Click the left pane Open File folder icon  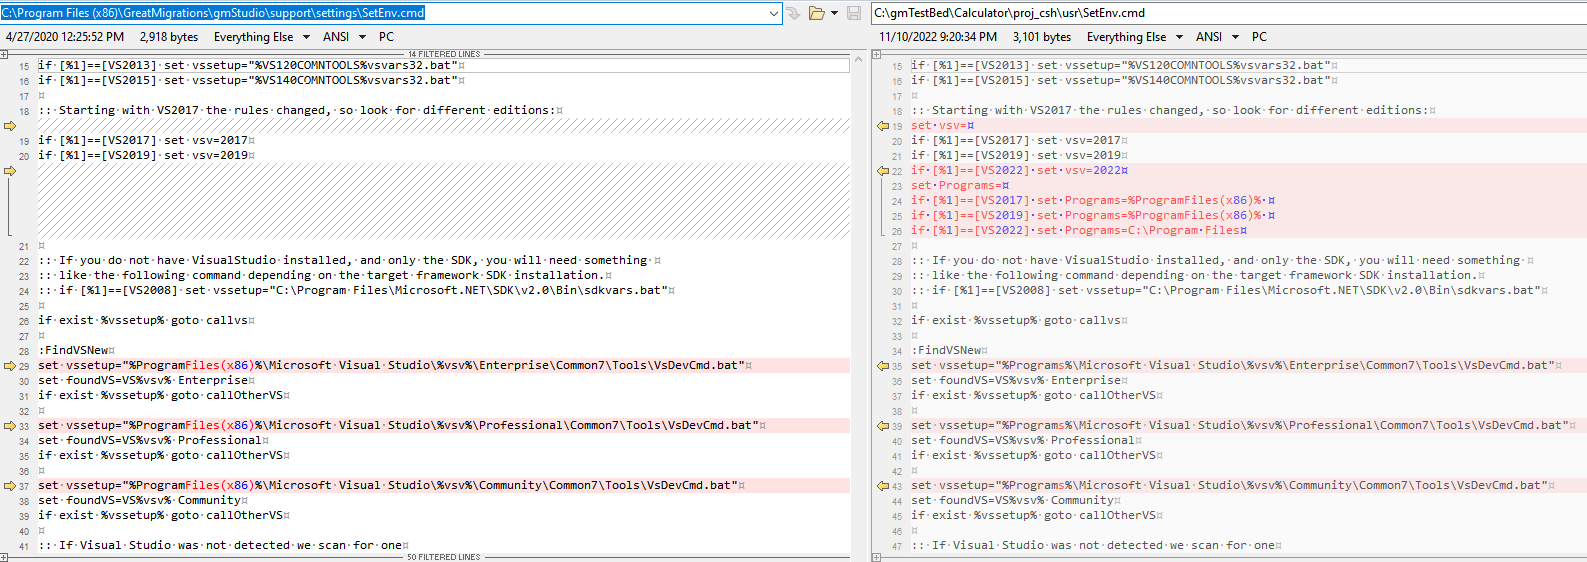coord(817,13)
